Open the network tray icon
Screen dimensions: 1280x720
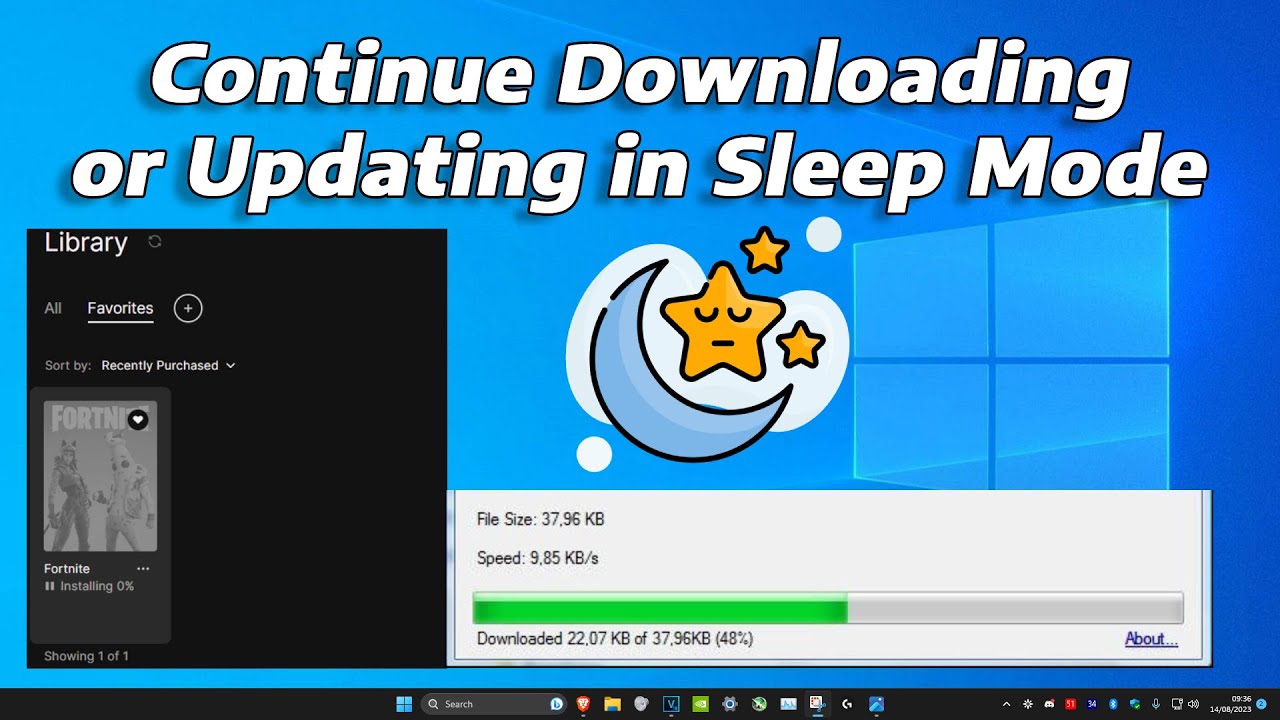click(x=1177, y=704)
